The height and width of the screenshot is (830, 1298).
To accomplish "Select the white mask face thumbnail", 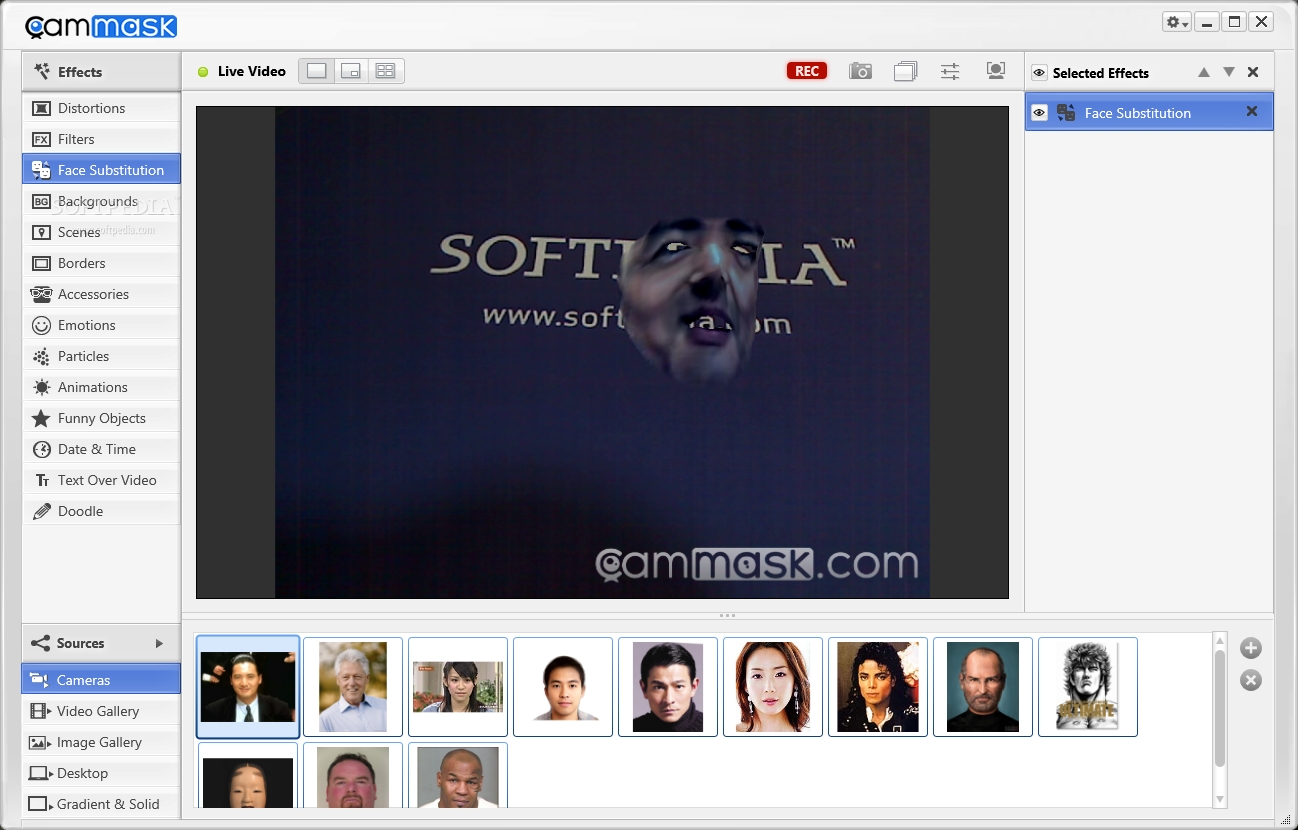I will click(x=248, y=775).
